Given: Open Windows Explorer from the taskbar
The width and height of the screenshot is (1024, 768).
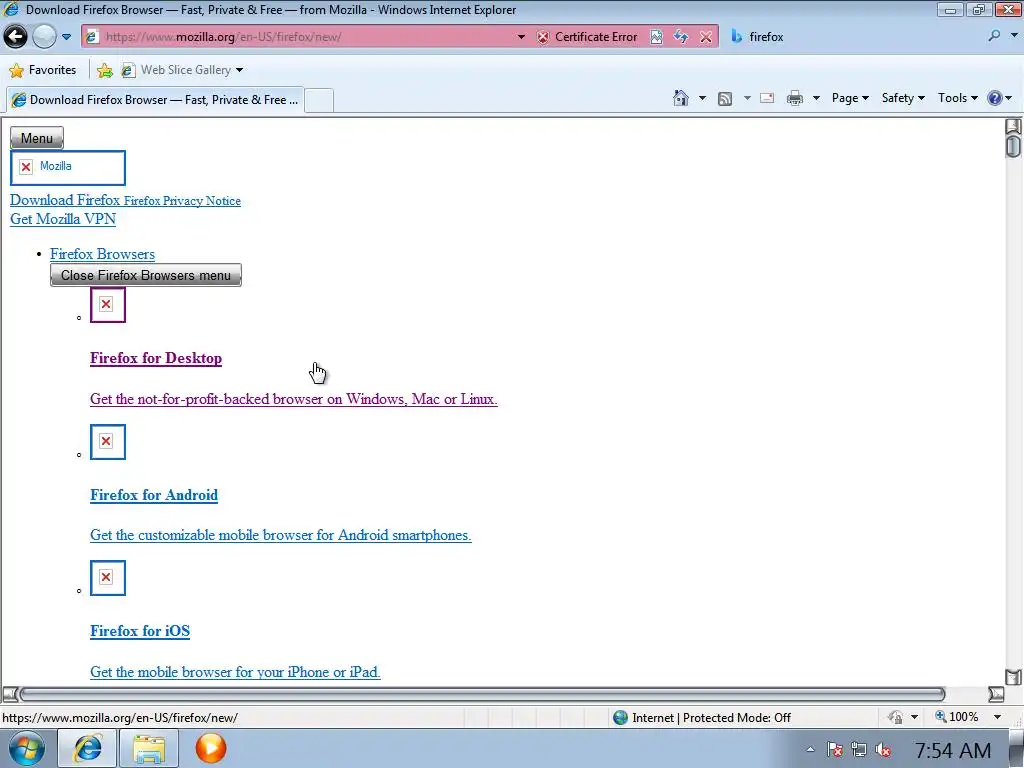Looking at the screenshot, I should click(x=149, y=748).
